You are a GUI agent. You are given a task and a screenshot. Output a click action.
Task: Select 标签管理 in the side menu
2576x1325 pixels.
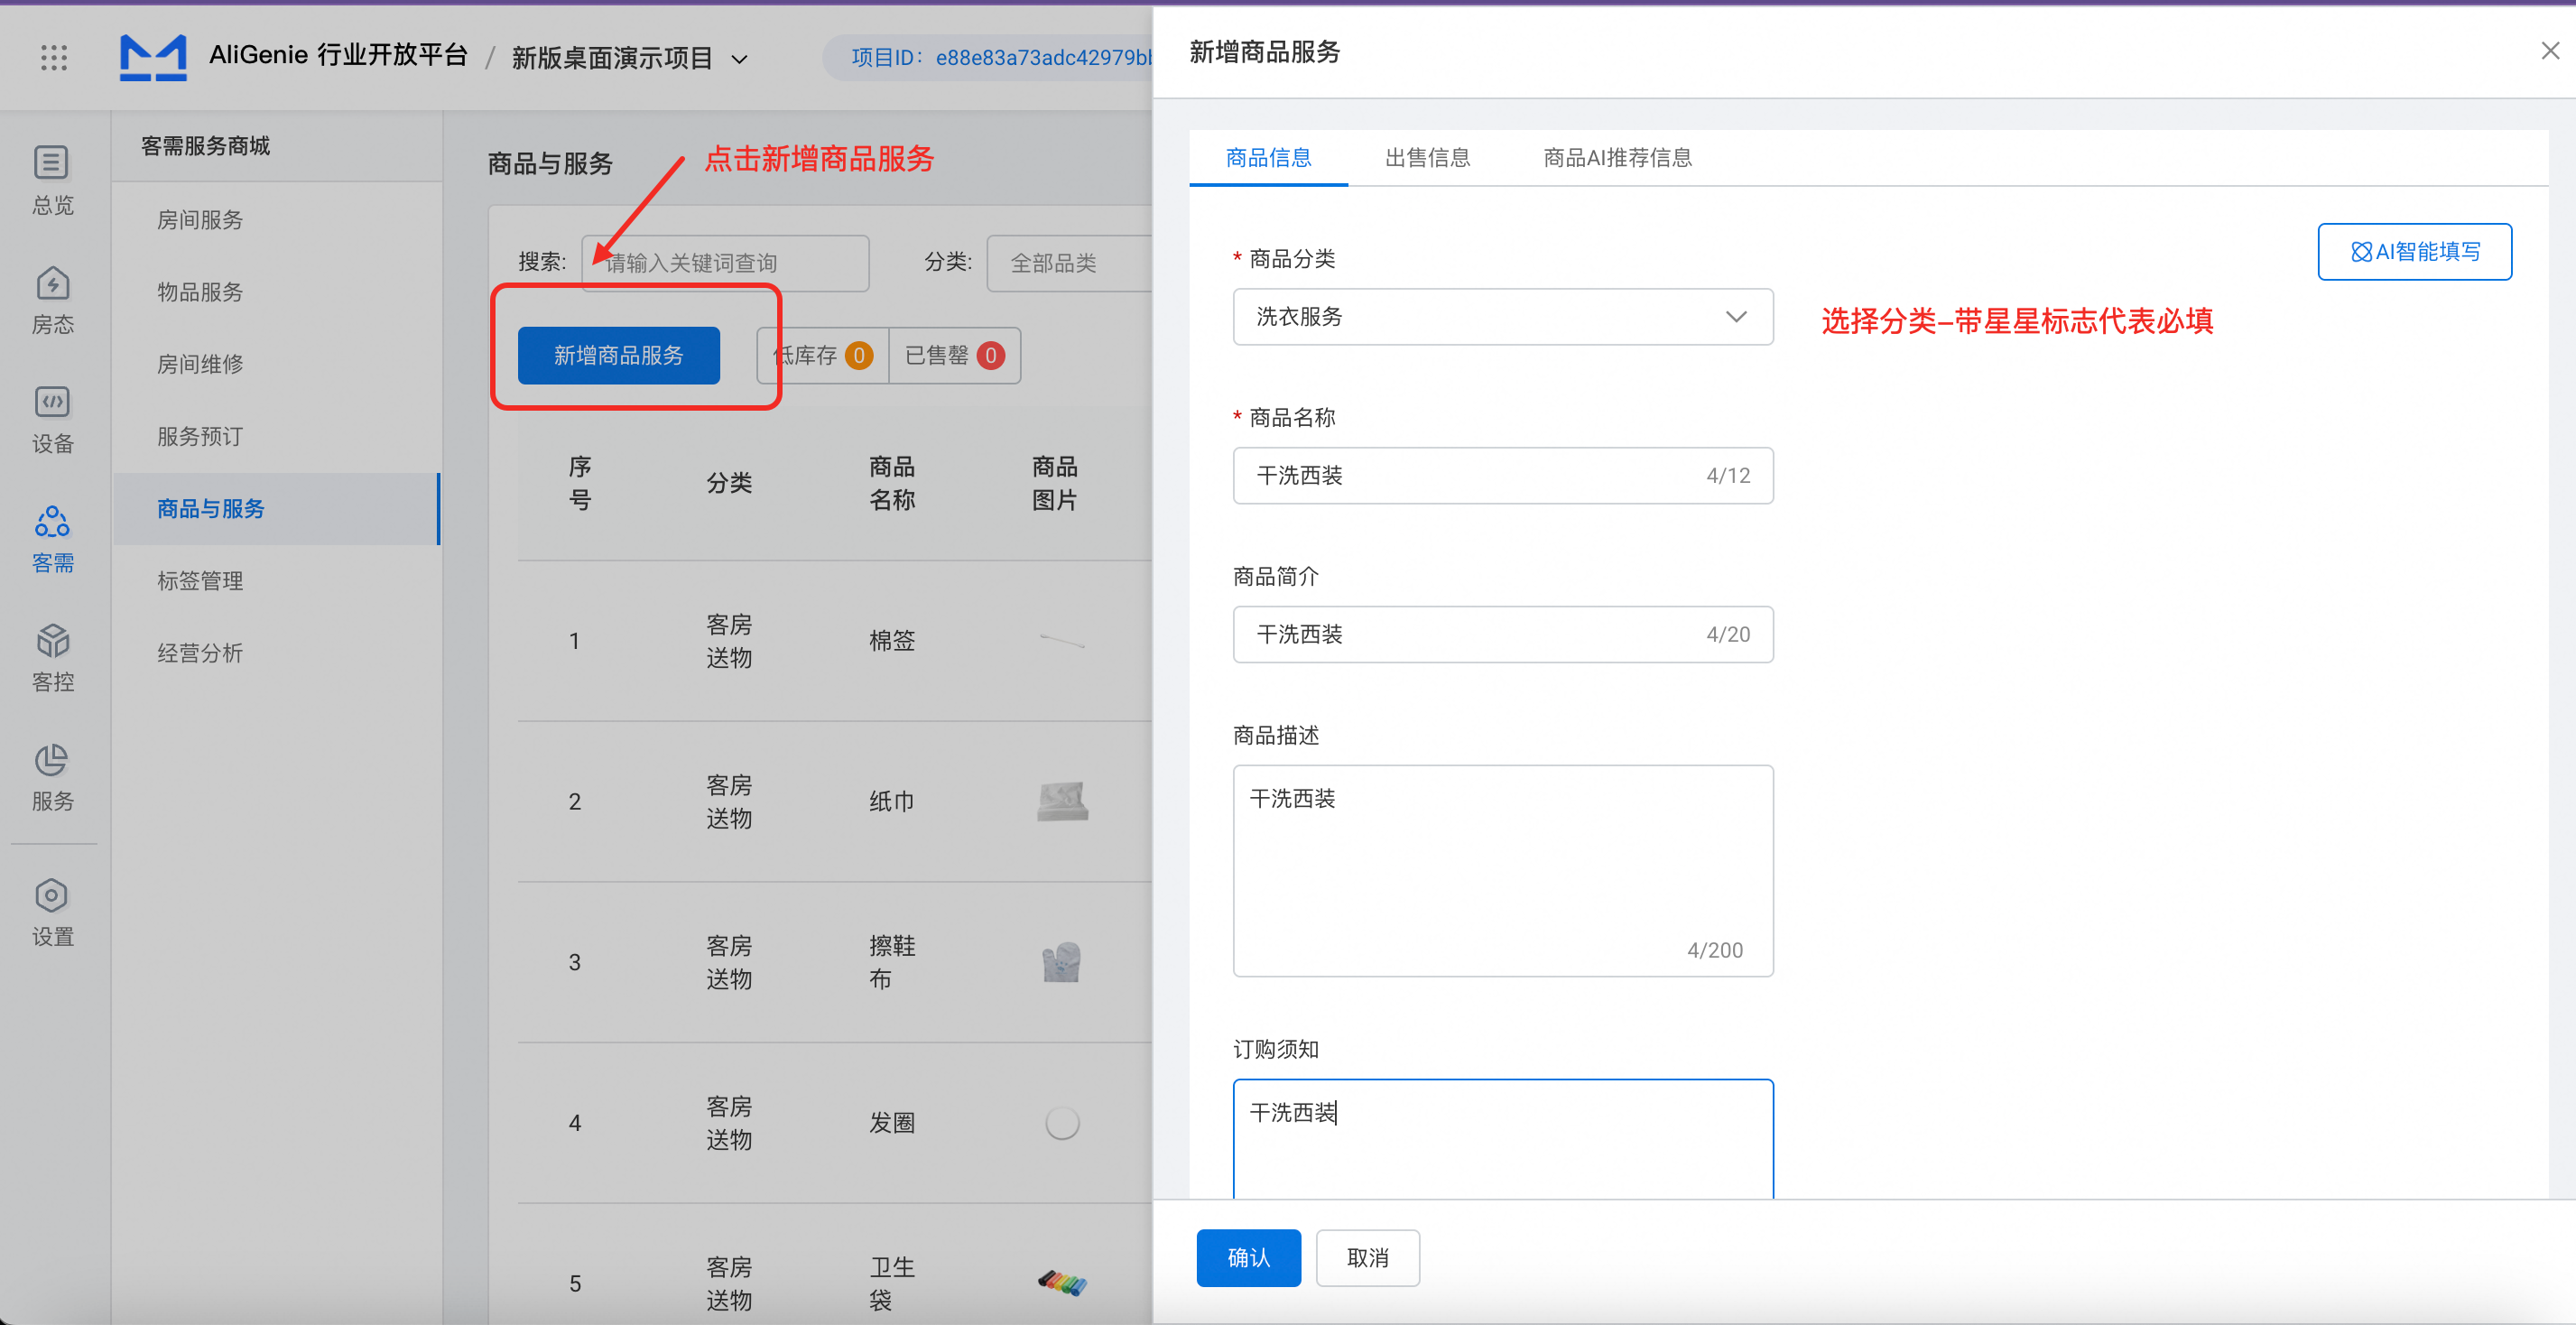point(200,581)
